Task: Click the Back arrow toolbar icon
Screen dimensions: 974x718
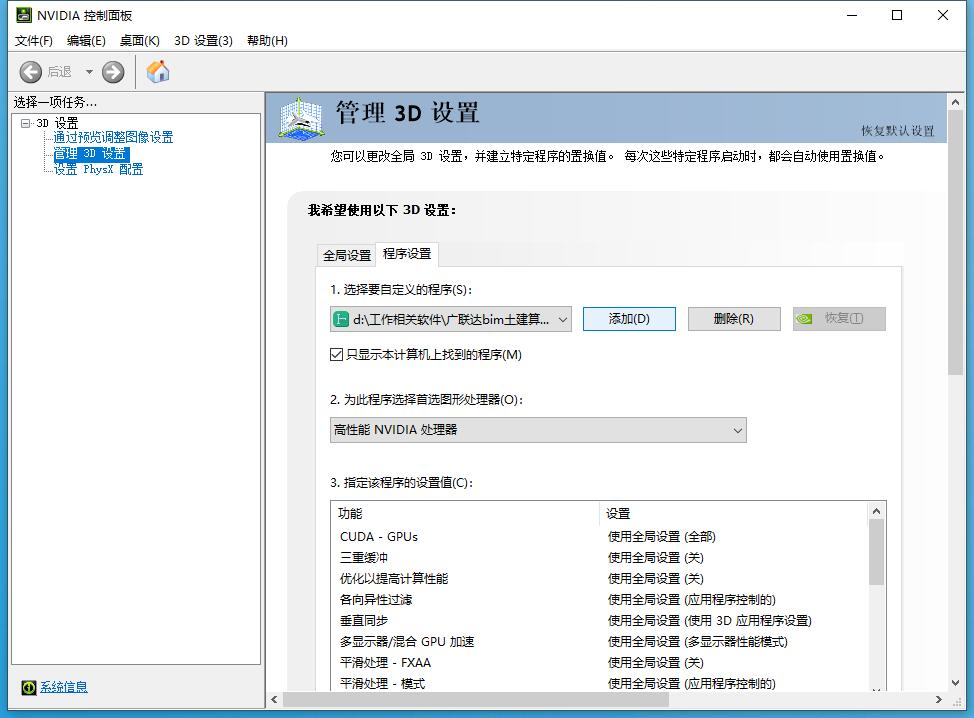Action: [30, 72]
